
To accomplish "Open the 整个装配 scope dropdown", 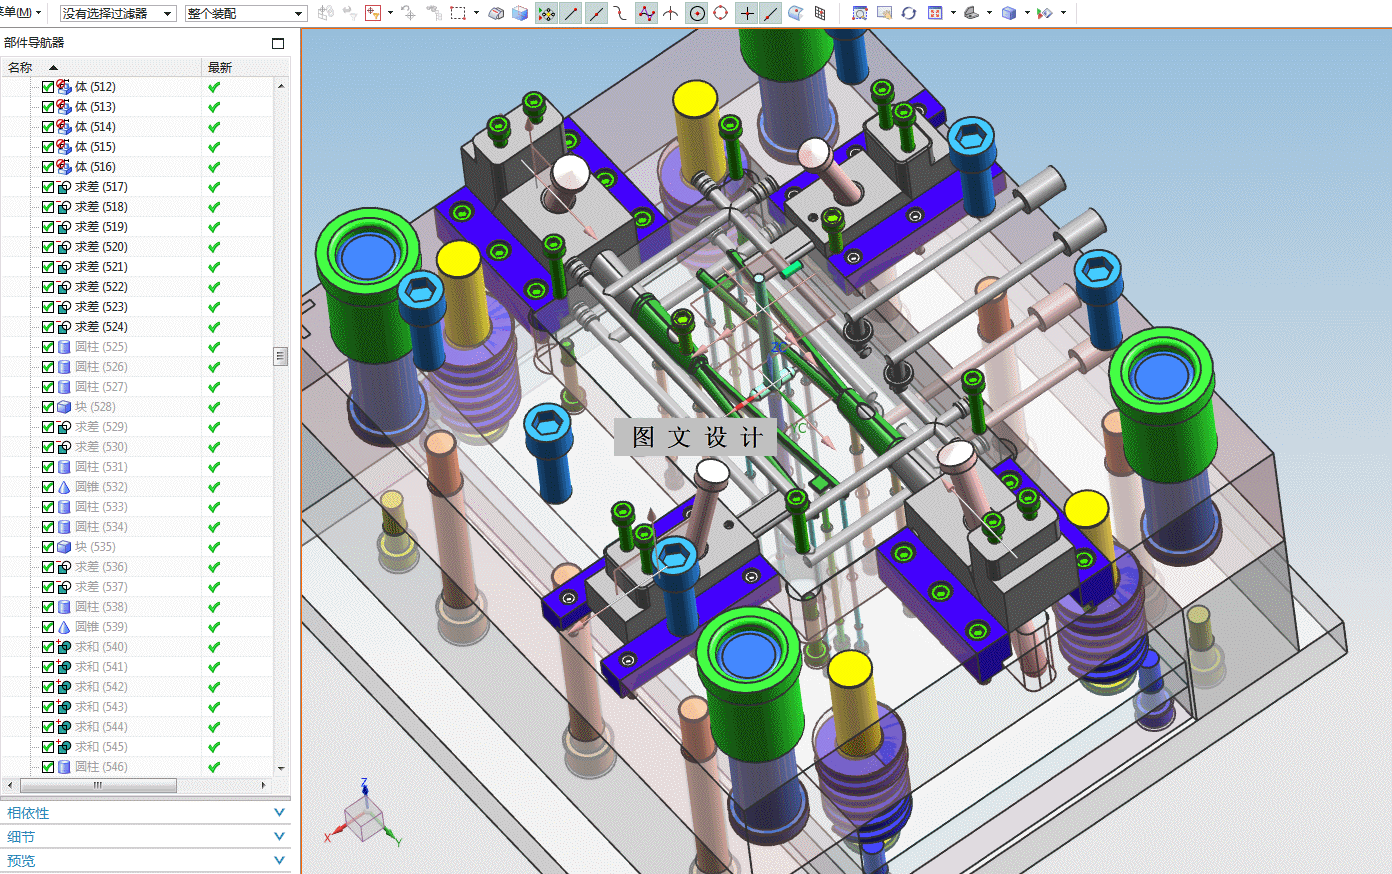I will point(245,13).
